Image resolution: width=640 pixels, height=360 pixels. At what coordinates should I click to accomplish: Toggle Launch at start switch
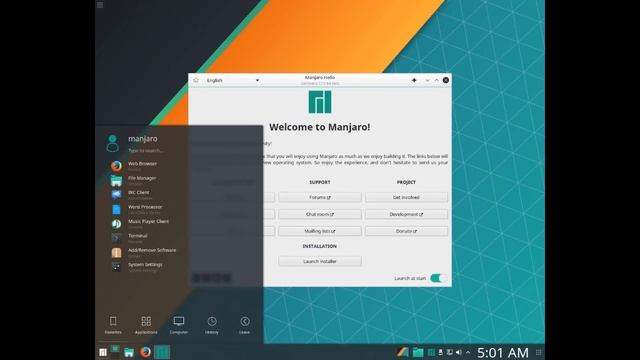(x=438, y=278)
